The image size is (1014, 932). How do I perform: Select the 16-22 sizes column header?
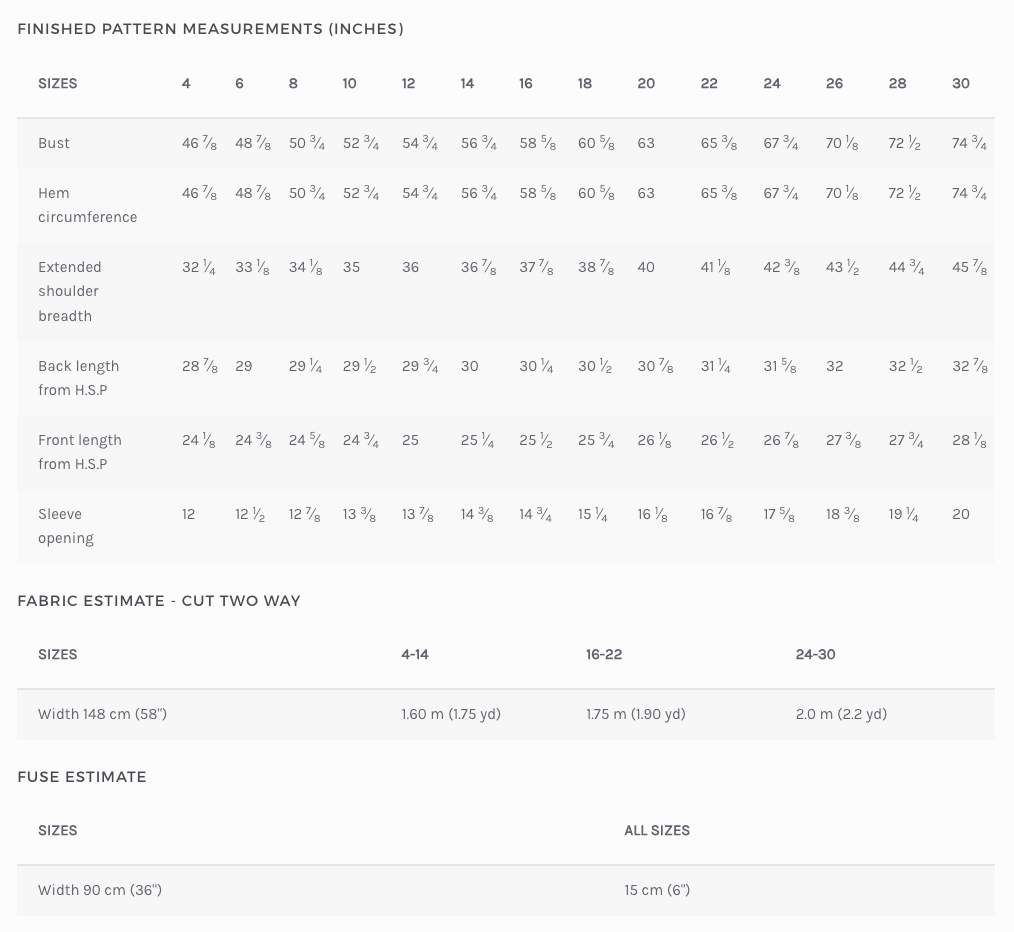point(604,654)
